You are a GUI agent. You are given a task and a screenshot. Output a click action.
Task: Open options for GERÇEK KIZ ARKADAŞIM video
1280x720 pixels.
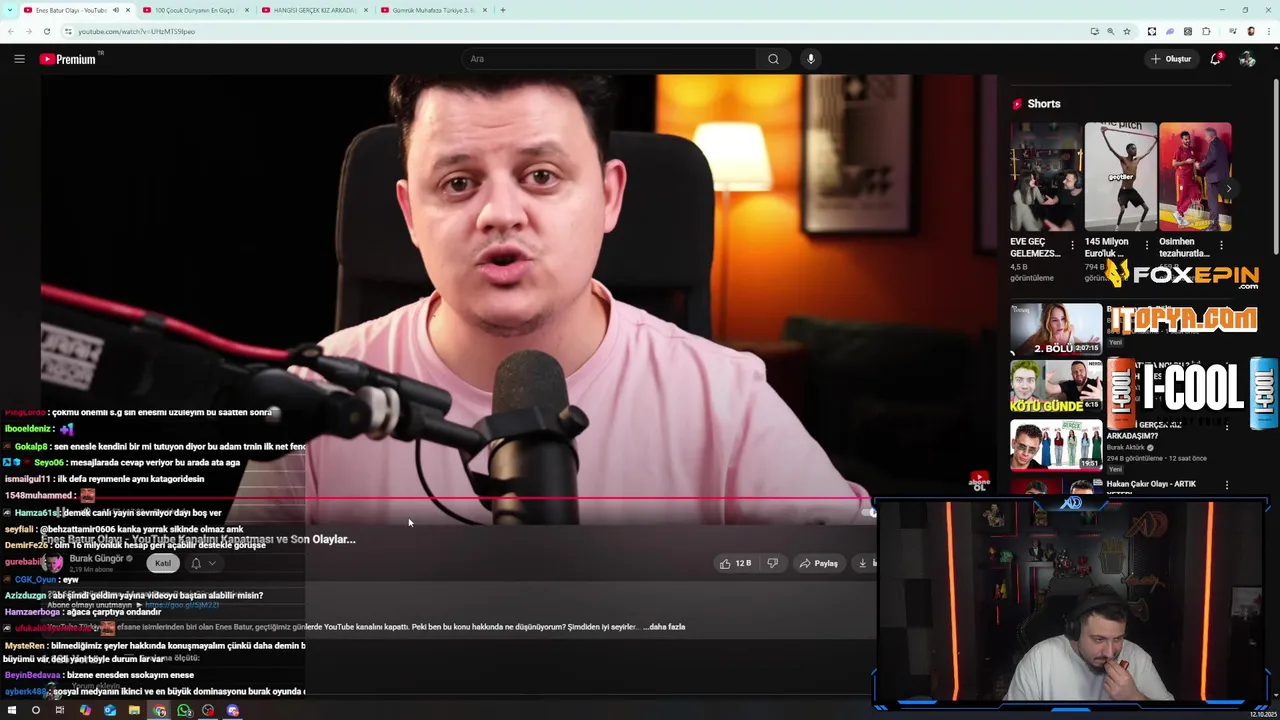1227,427
